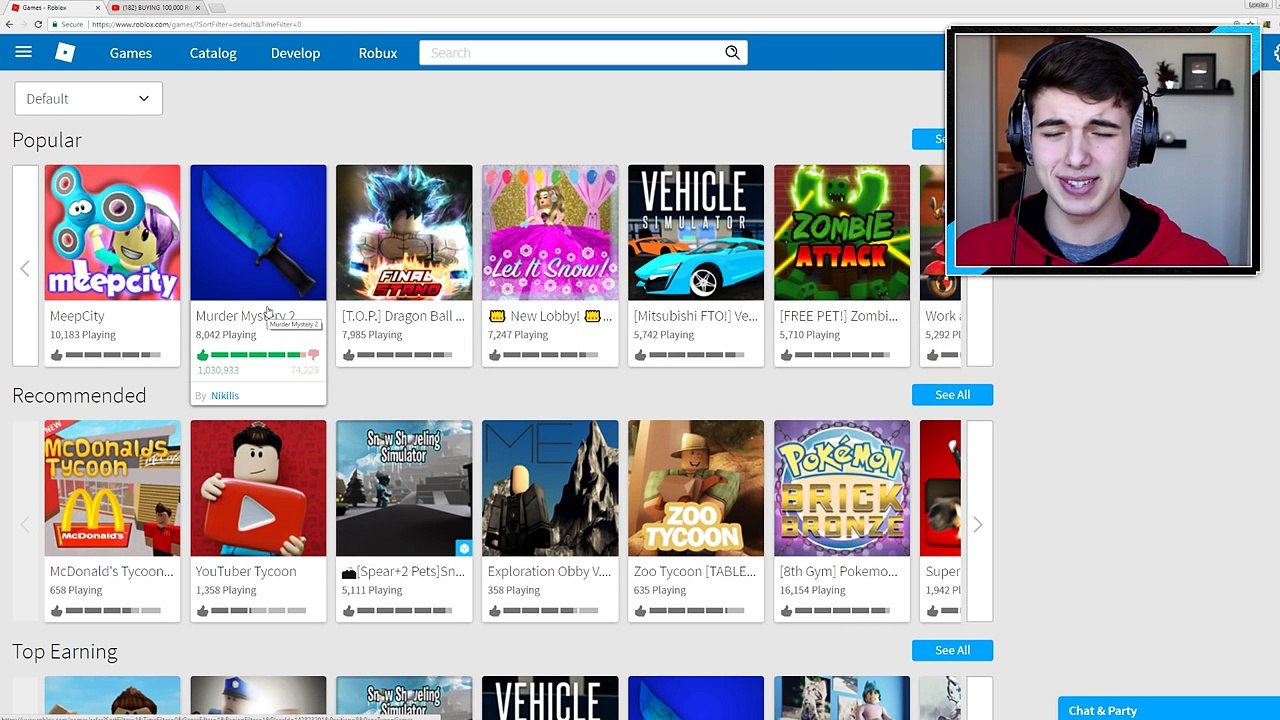Open the Catalog menu
The image size is (1280, 720).
pos(213,53)
